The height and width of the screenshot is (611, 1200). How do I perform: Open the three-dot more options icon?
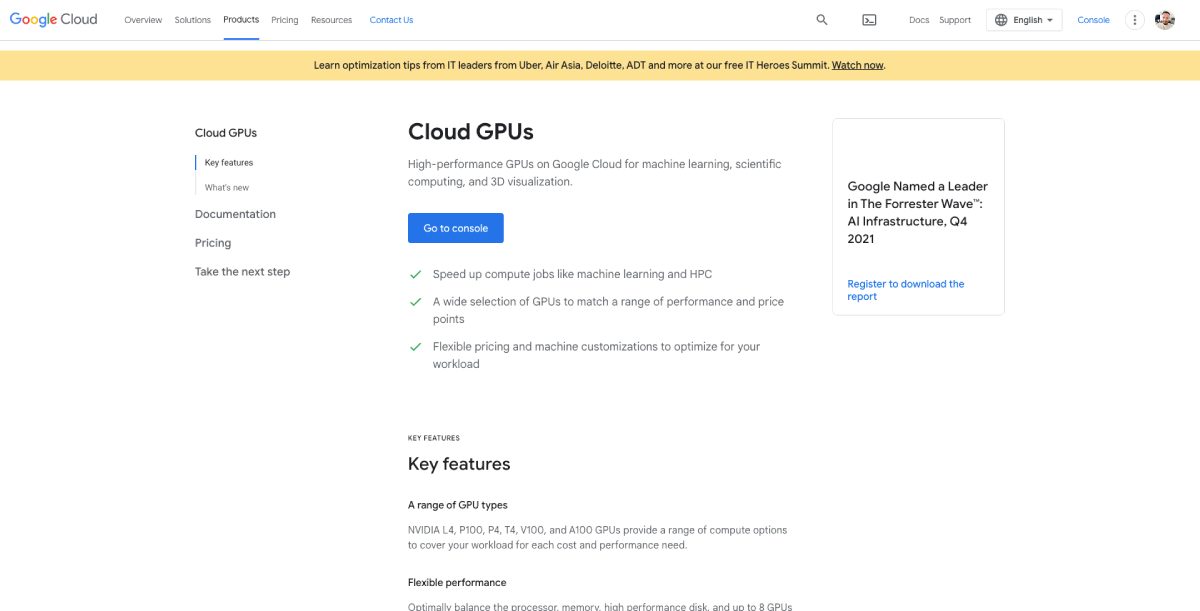(x=1135, y=19)
